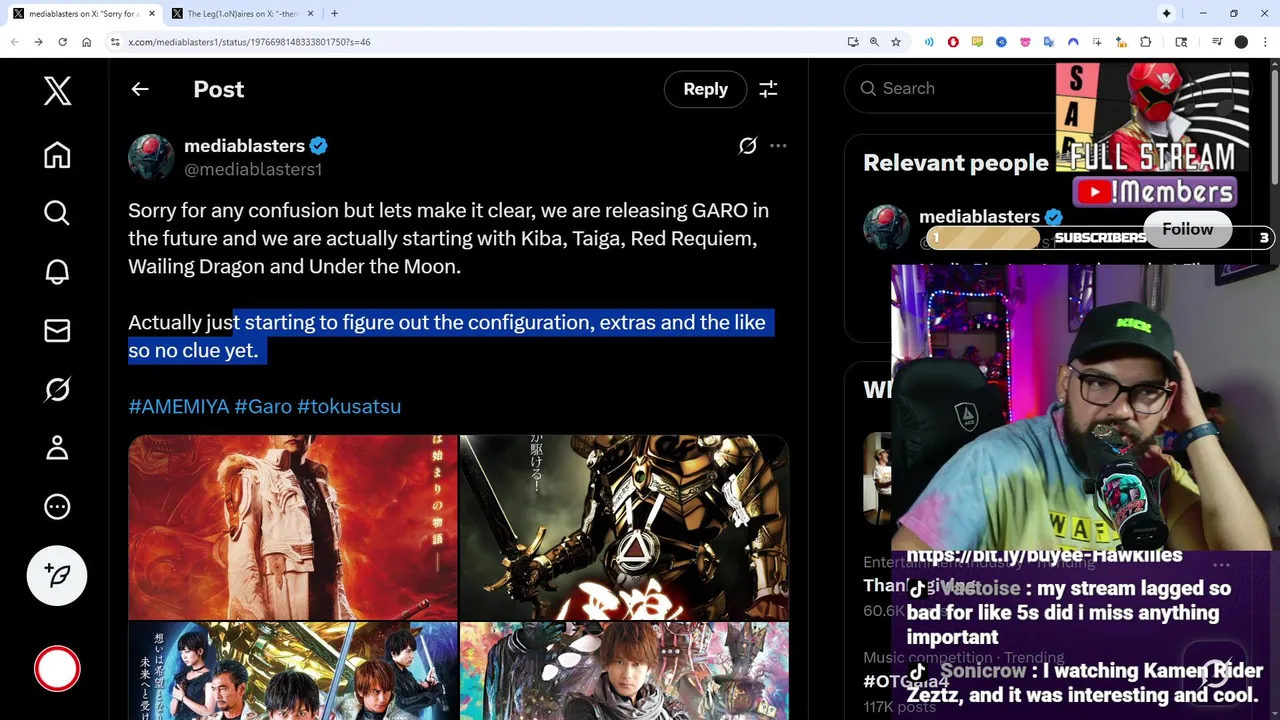Go to Home in X sidebar

coord(57,155)
